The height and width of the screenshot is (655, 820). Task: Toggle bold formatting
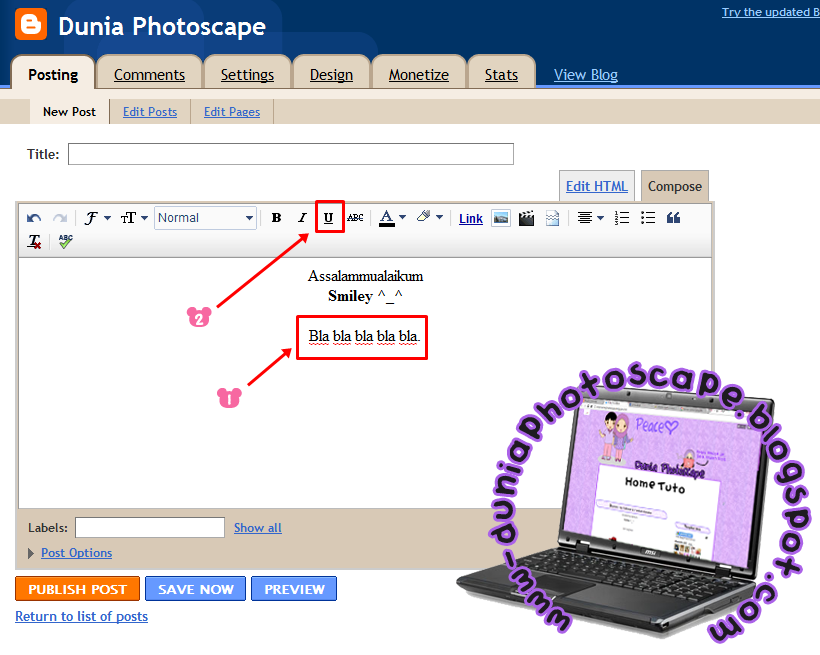(277, 218)
